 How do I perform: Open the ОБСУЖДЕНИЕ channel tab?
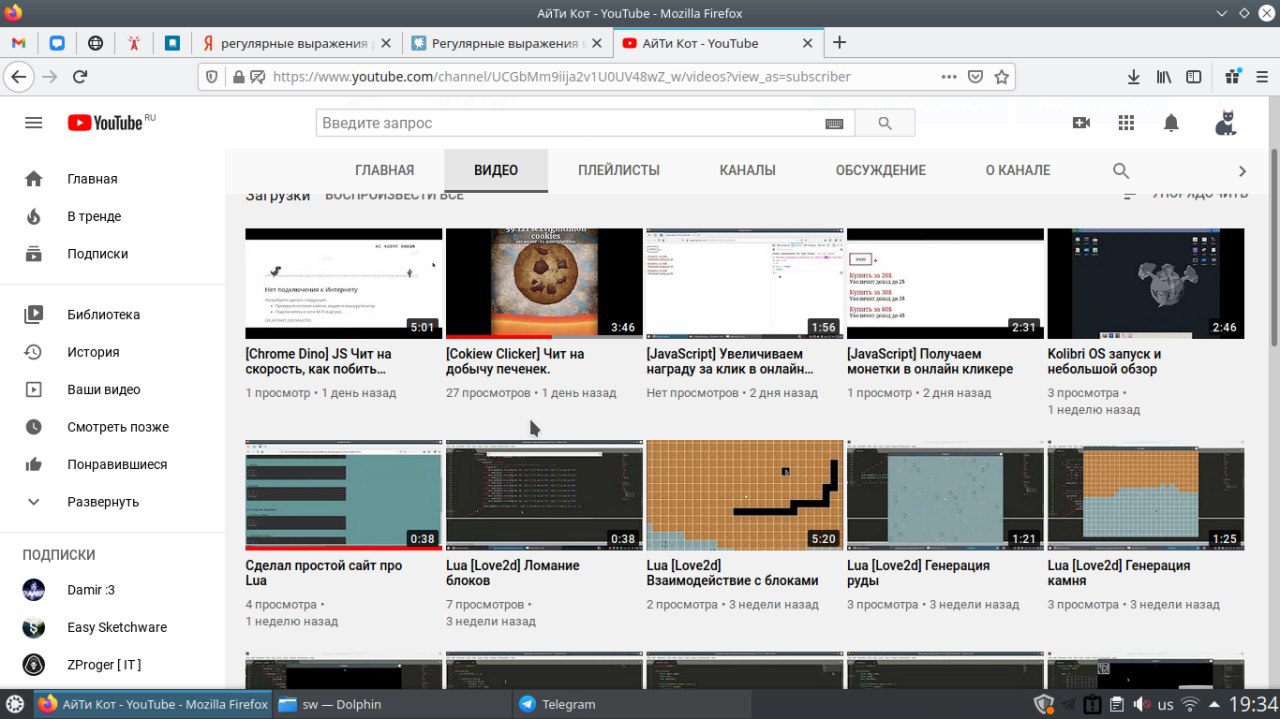pos(881,170)
